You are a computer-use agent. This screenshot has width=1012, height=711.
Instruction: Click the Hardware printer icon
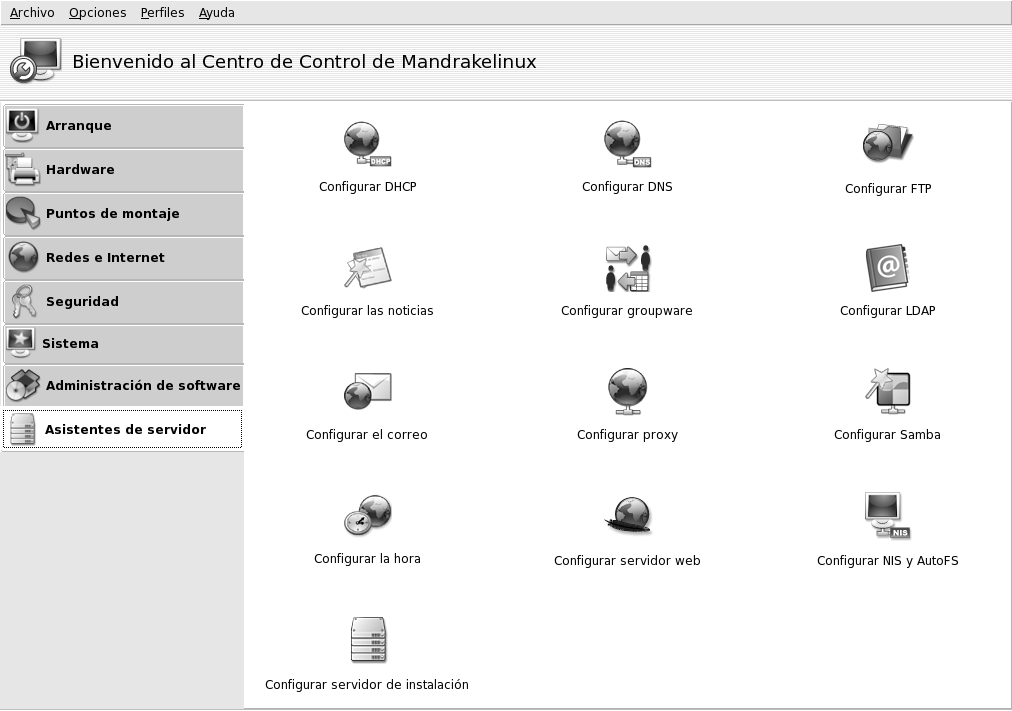(x=23, y=169)
